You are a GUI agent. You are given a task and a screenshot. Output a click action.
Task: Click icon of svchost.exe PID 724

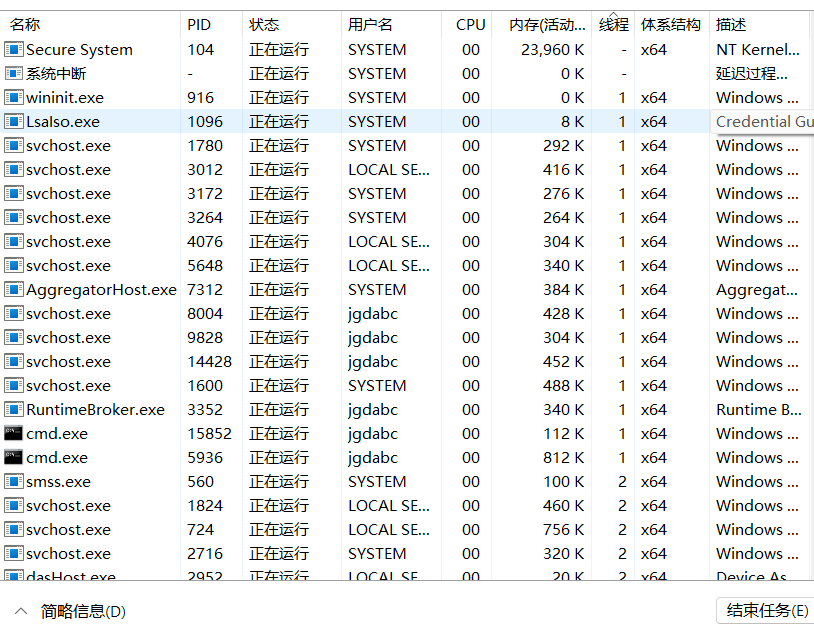(x=13, y=530)
